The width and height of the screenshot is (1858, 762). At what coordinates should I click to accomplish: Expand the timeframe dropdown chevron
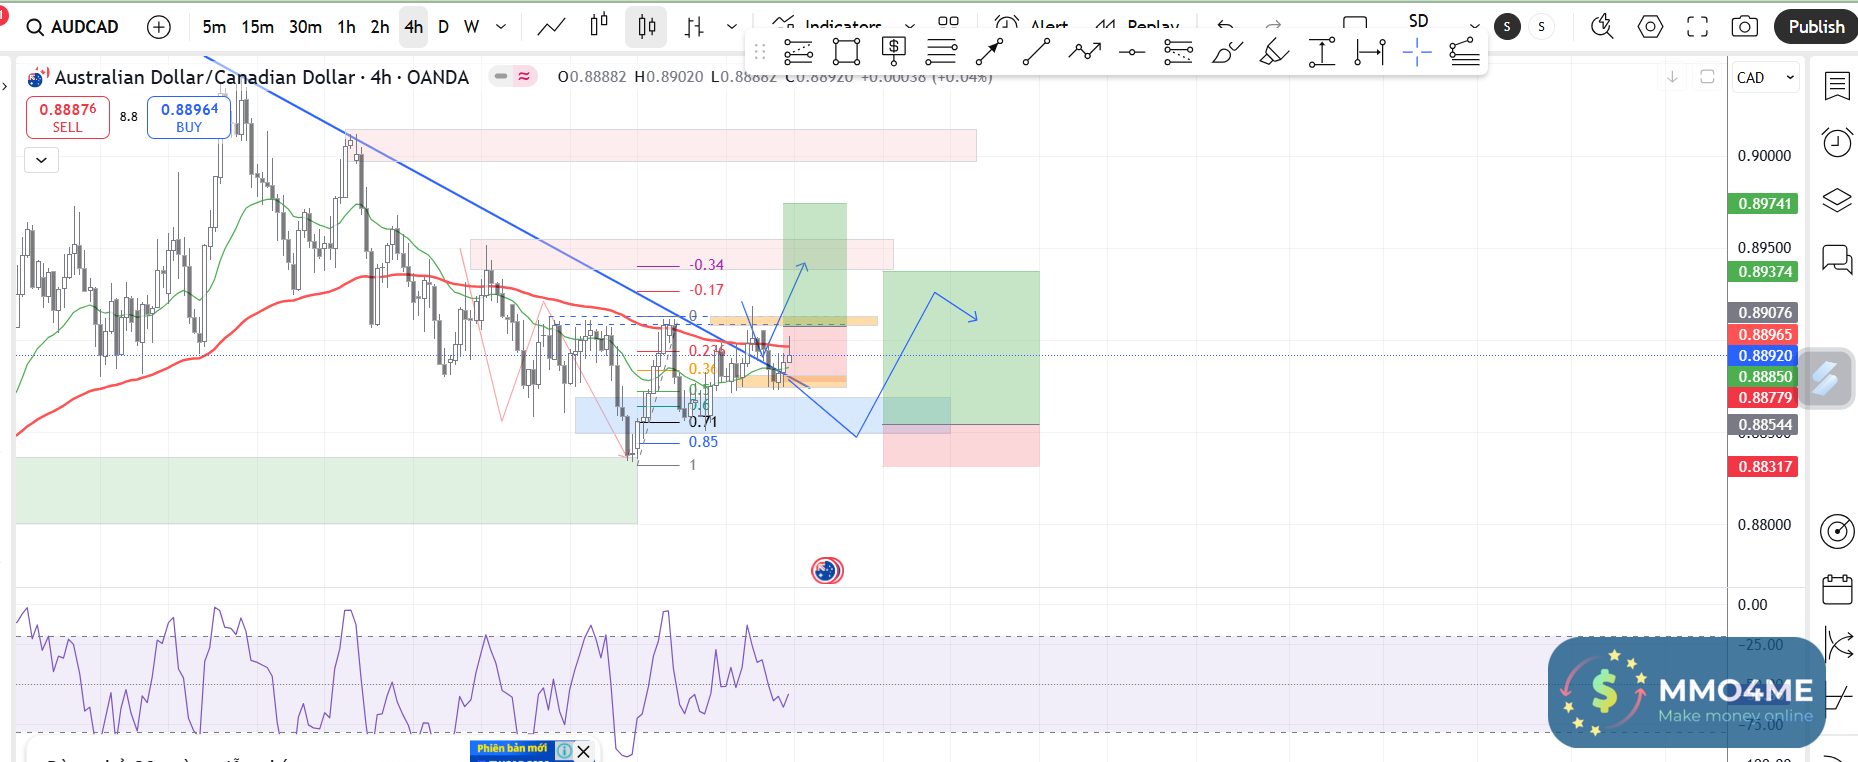point(501,27)
